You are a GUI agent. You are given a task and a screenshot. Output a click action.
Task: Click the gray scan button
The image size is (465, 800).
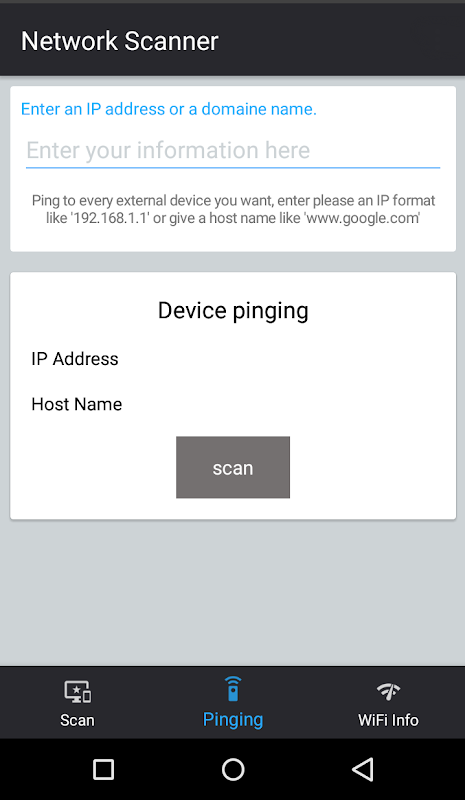tap(233, 467)
